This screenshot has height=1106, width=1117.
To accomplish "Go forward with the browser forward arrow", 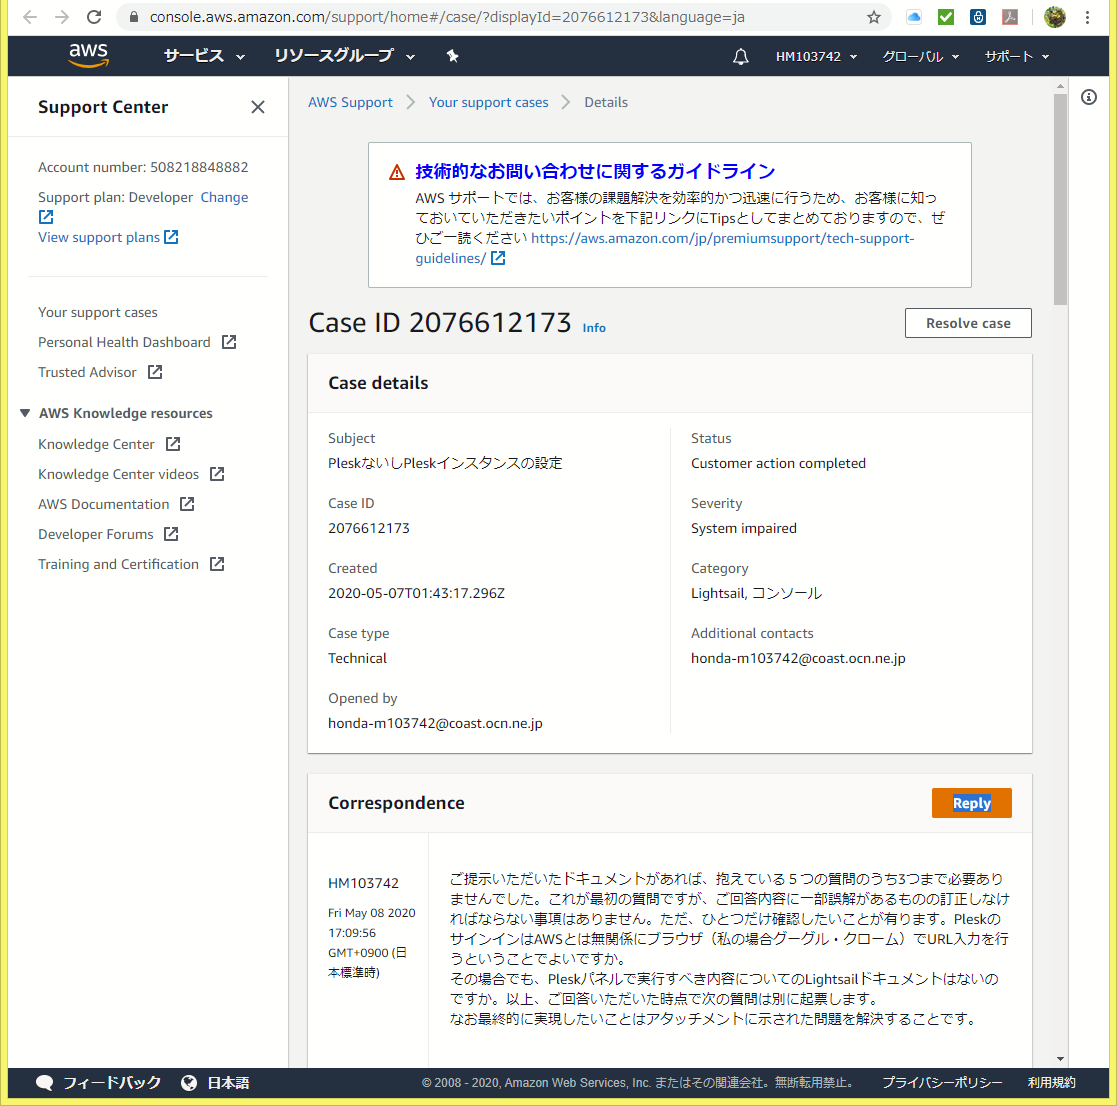I will 62,17.
